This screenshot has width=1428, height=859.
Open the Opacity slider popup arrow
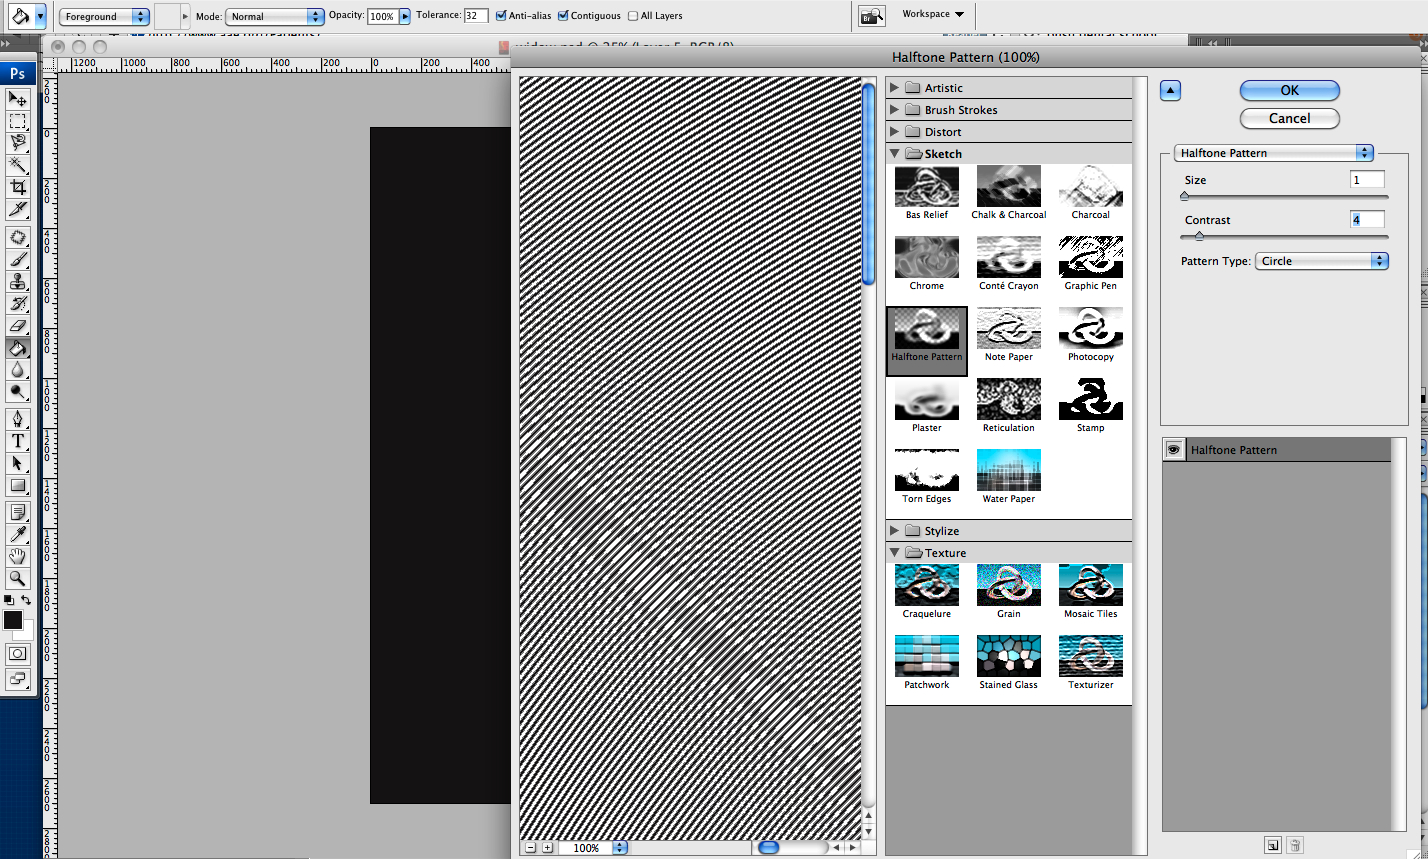[x=404, y=17]
